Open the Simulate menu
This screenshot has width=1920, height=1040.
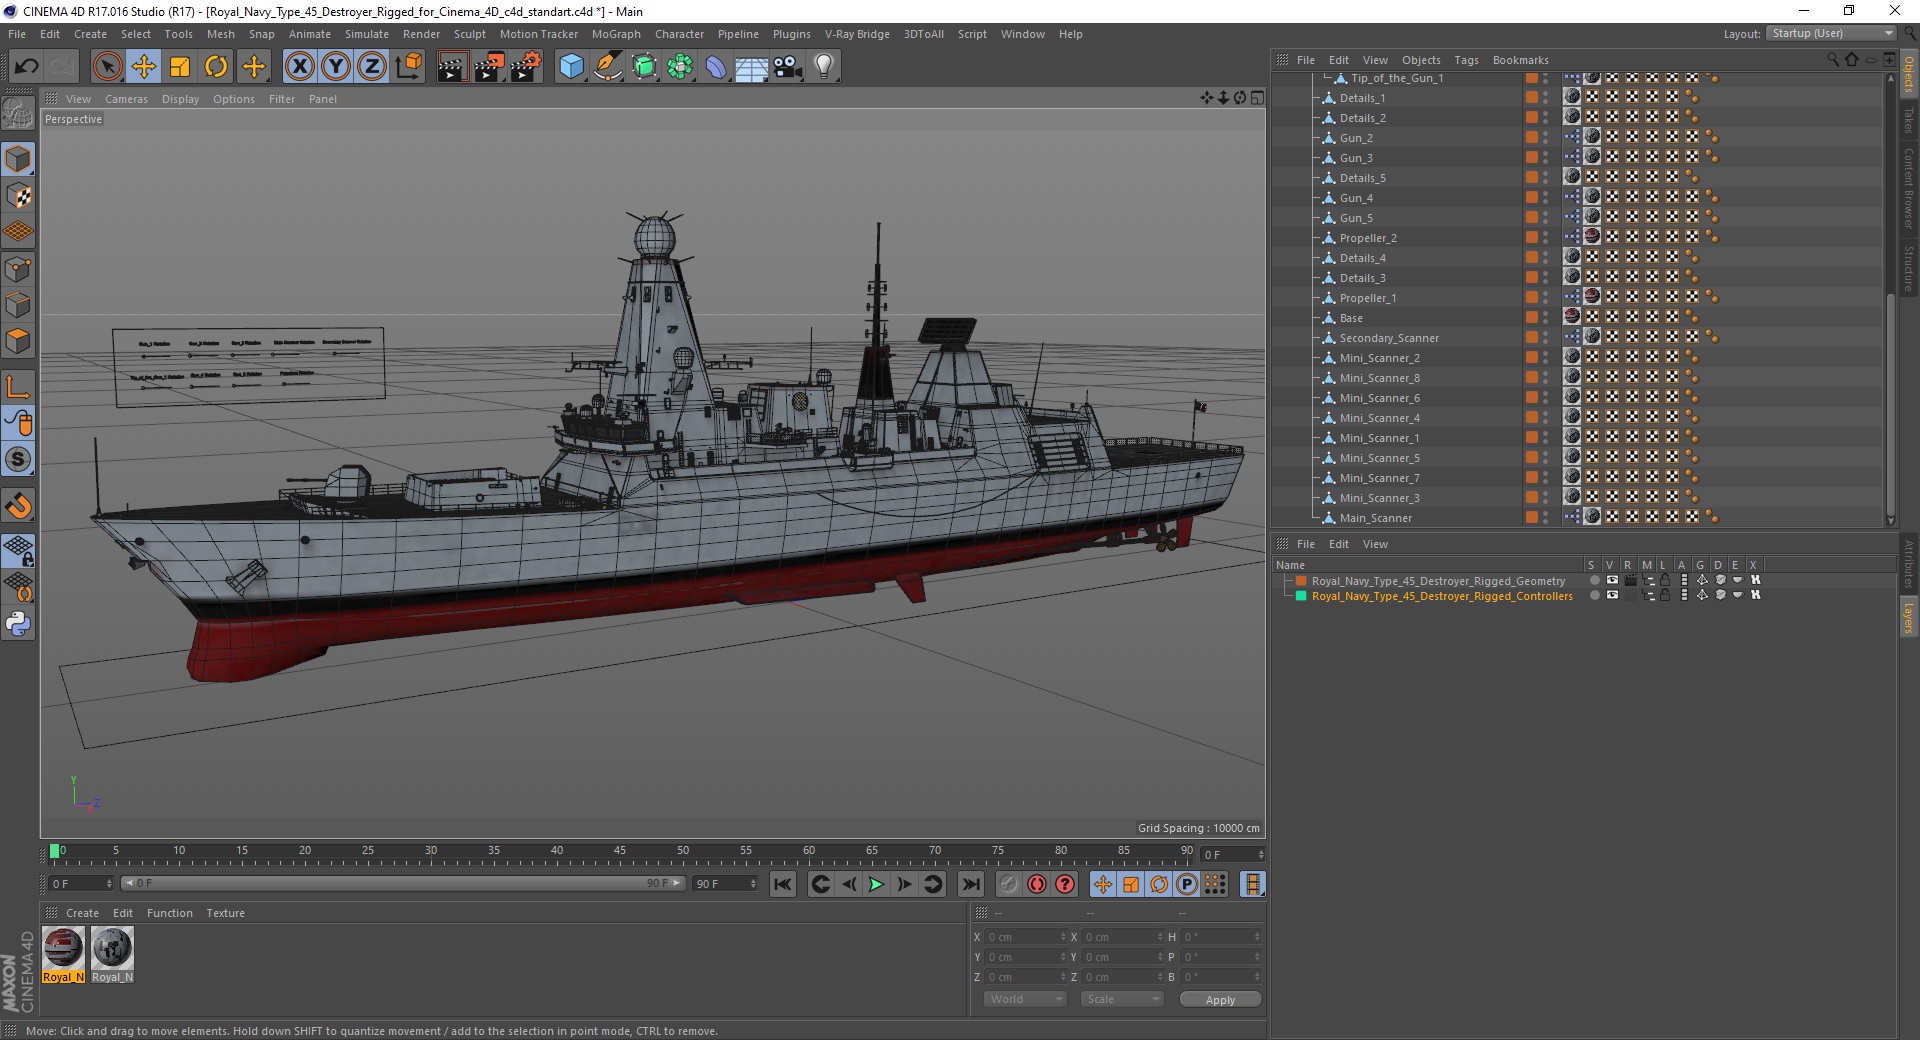pyautogui.click(x=366, y=34)
